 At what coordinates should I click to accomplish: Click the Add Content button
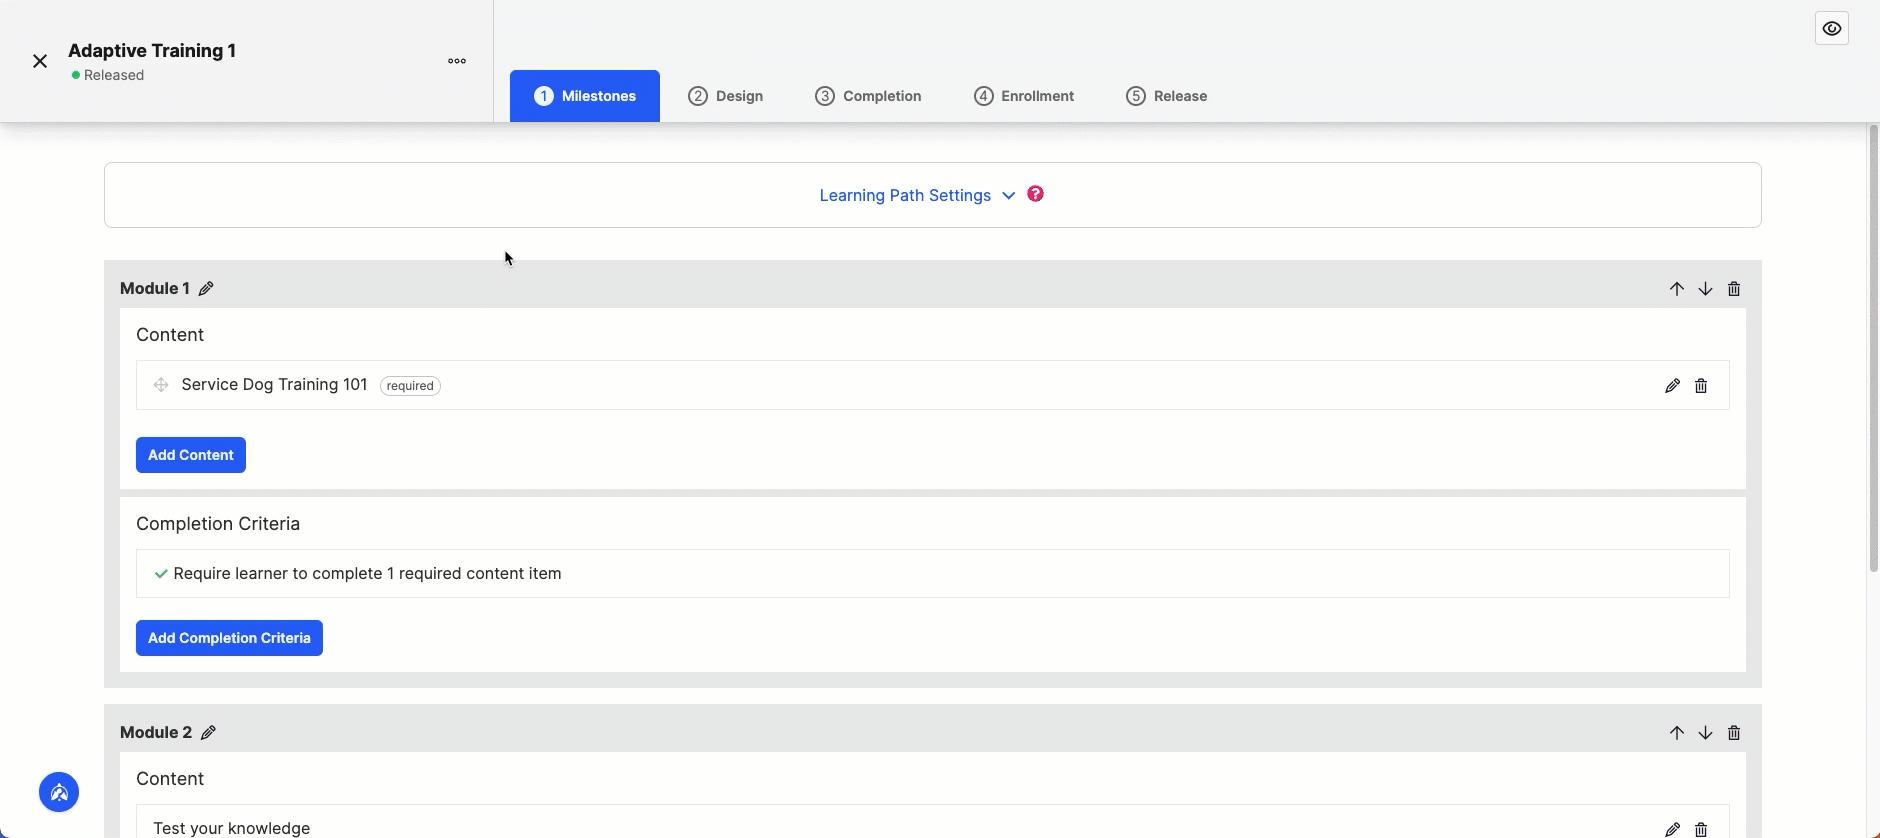point(191,455)
